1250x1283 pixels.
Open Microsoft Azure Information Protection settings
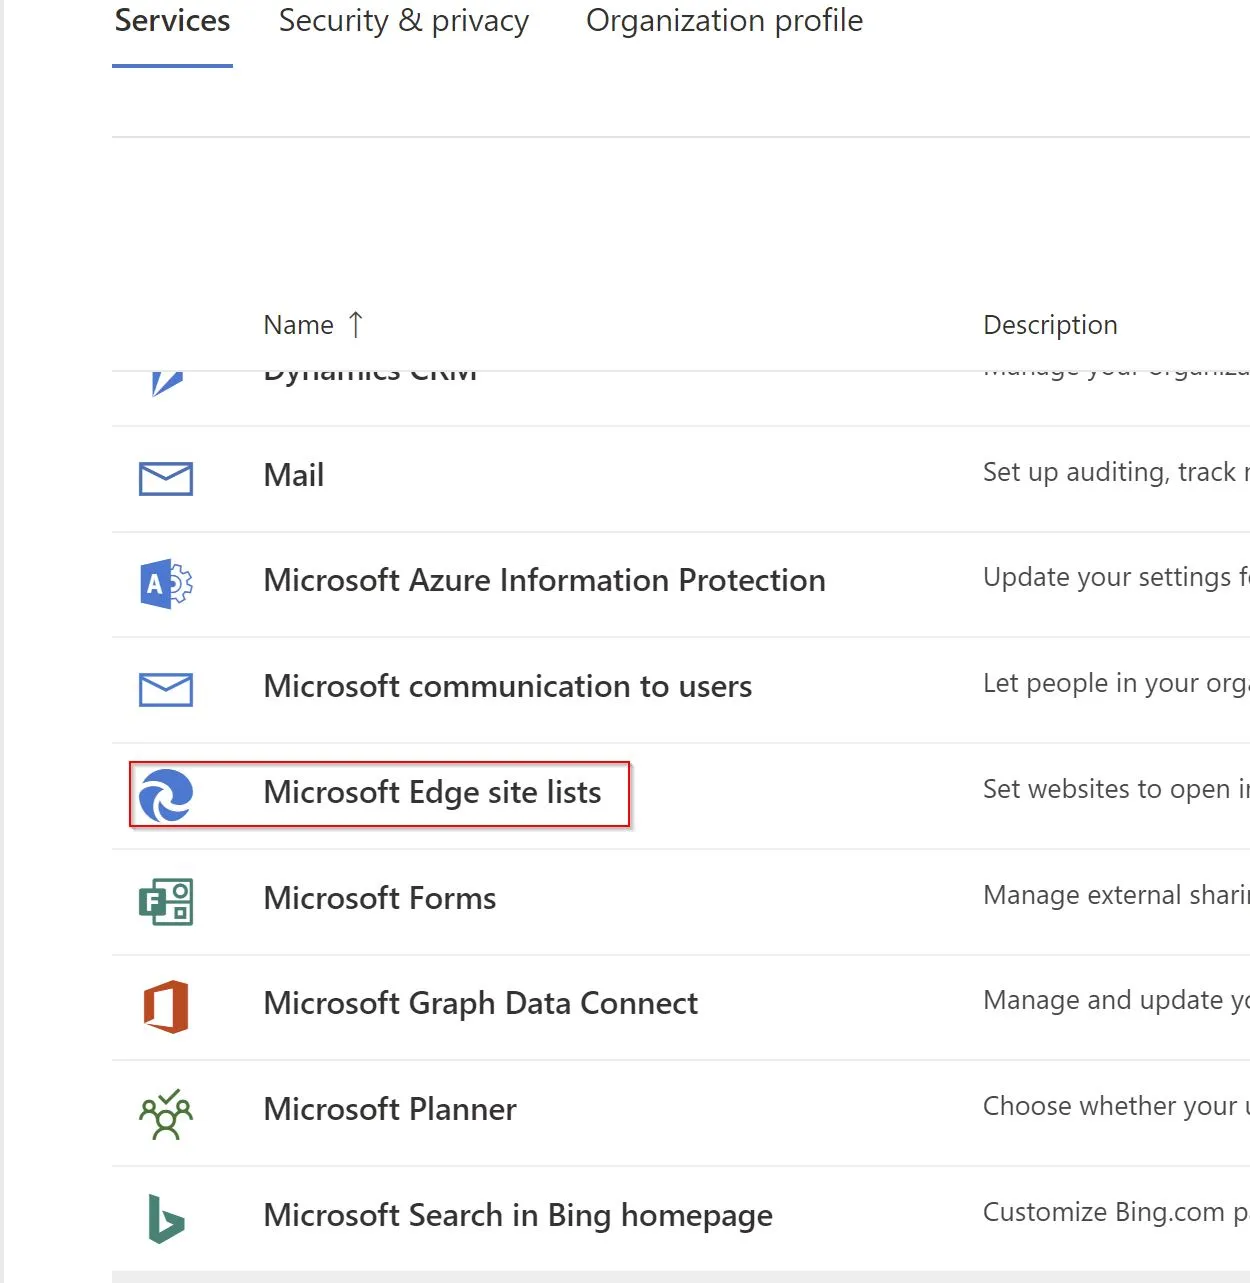[544, 580]
